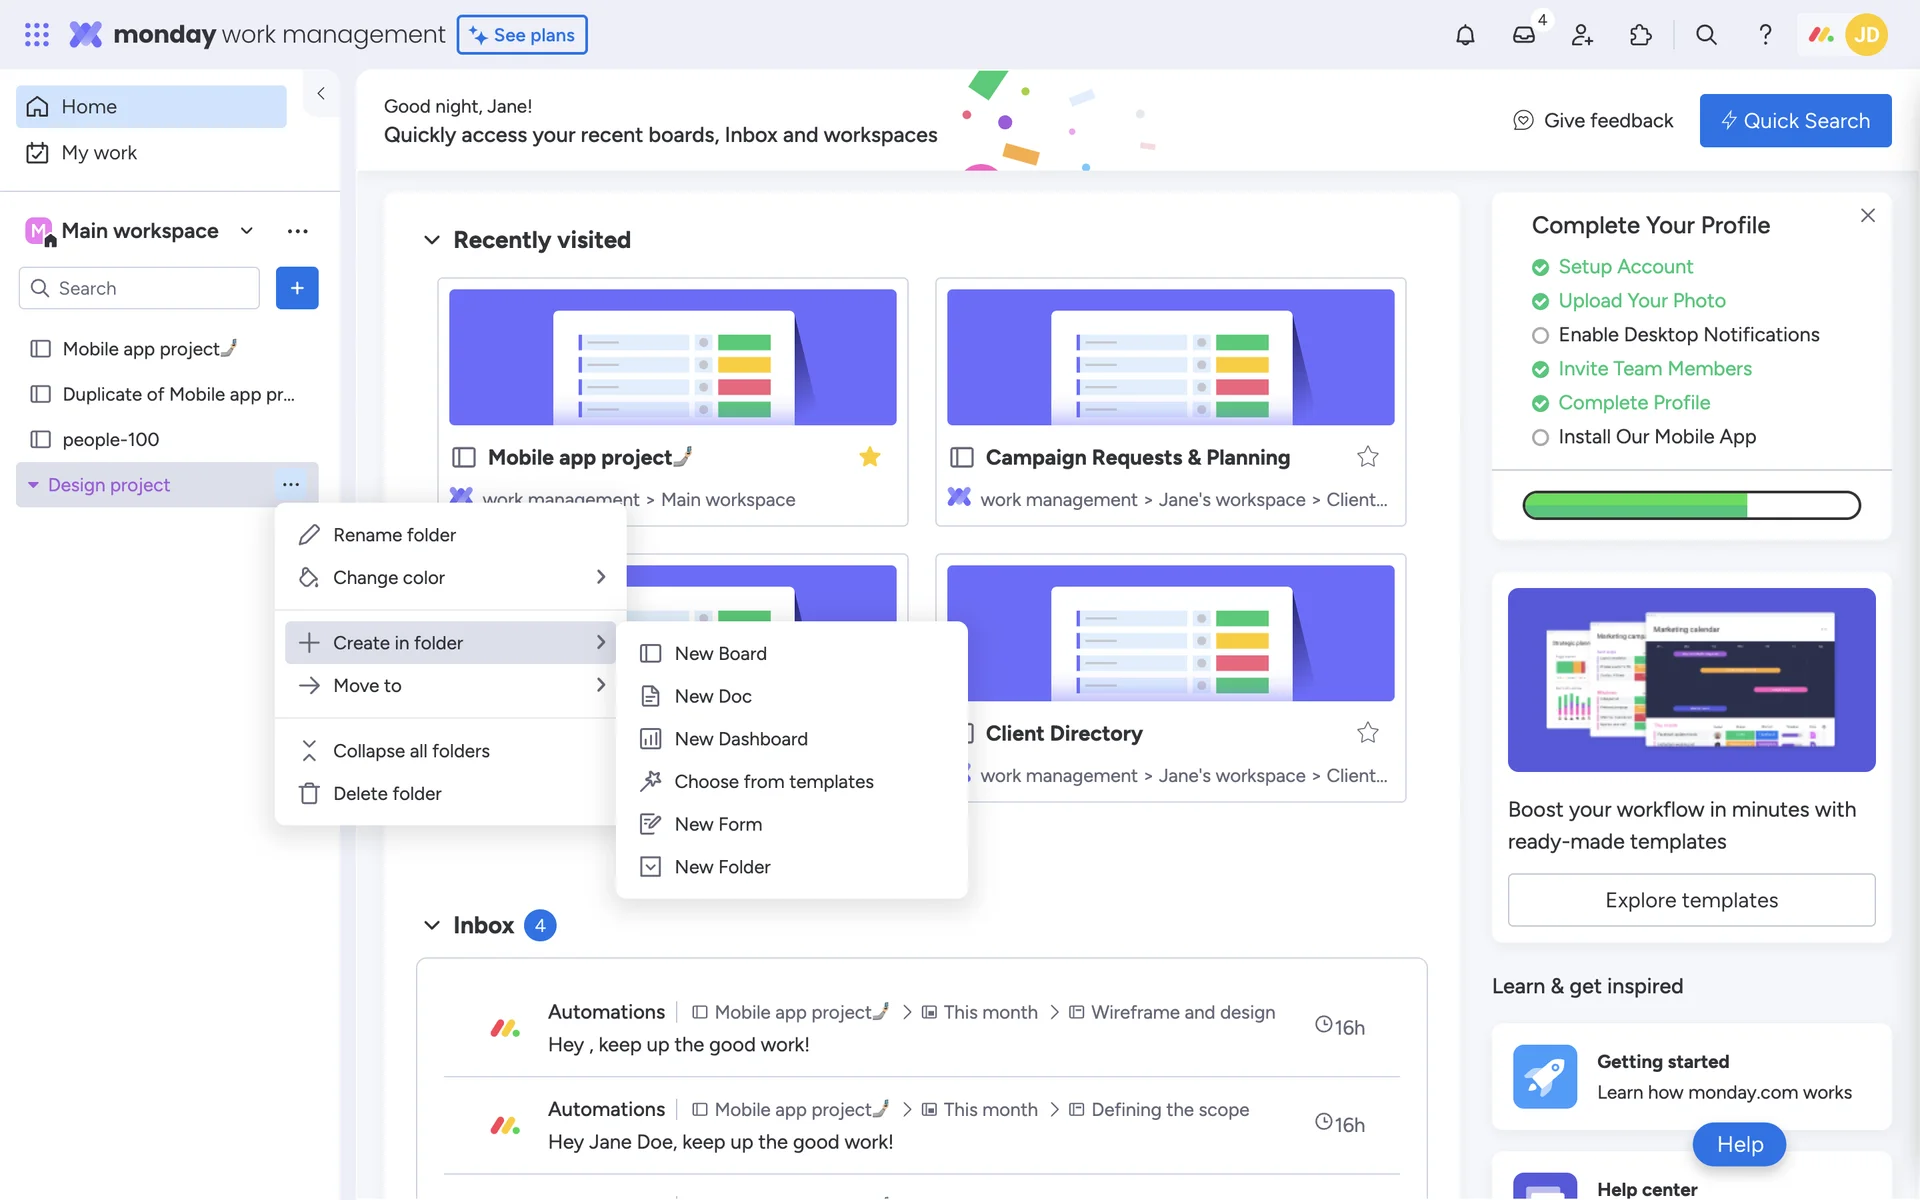Click the Quick Search button

(1794, 121)
